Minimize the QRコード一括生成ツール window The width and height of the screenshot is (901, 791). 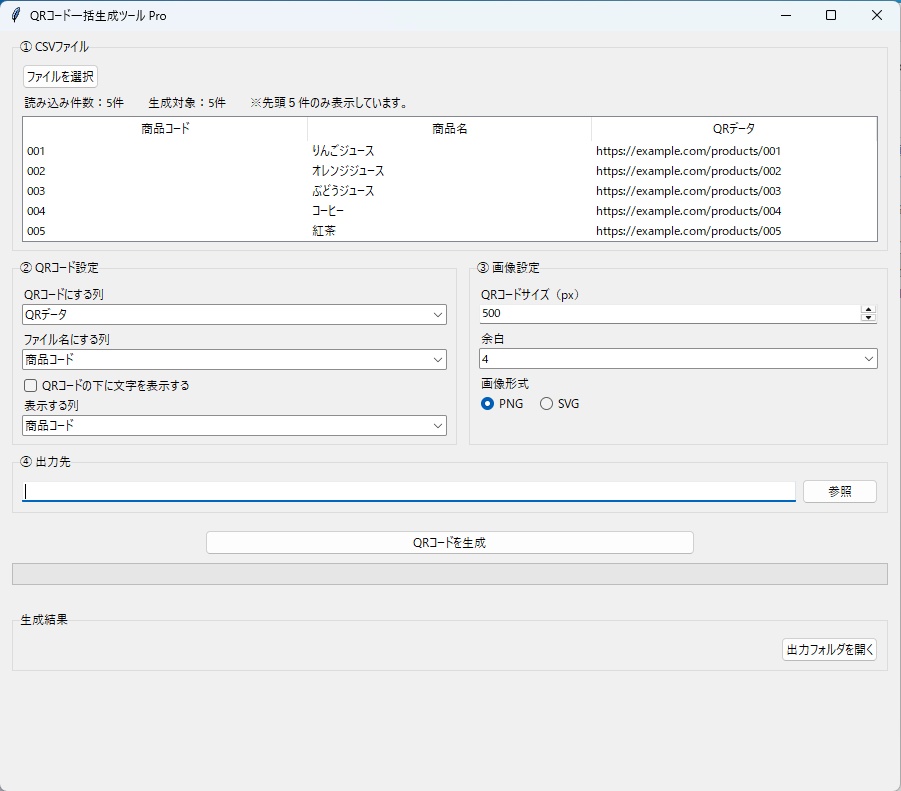(786, 16)
